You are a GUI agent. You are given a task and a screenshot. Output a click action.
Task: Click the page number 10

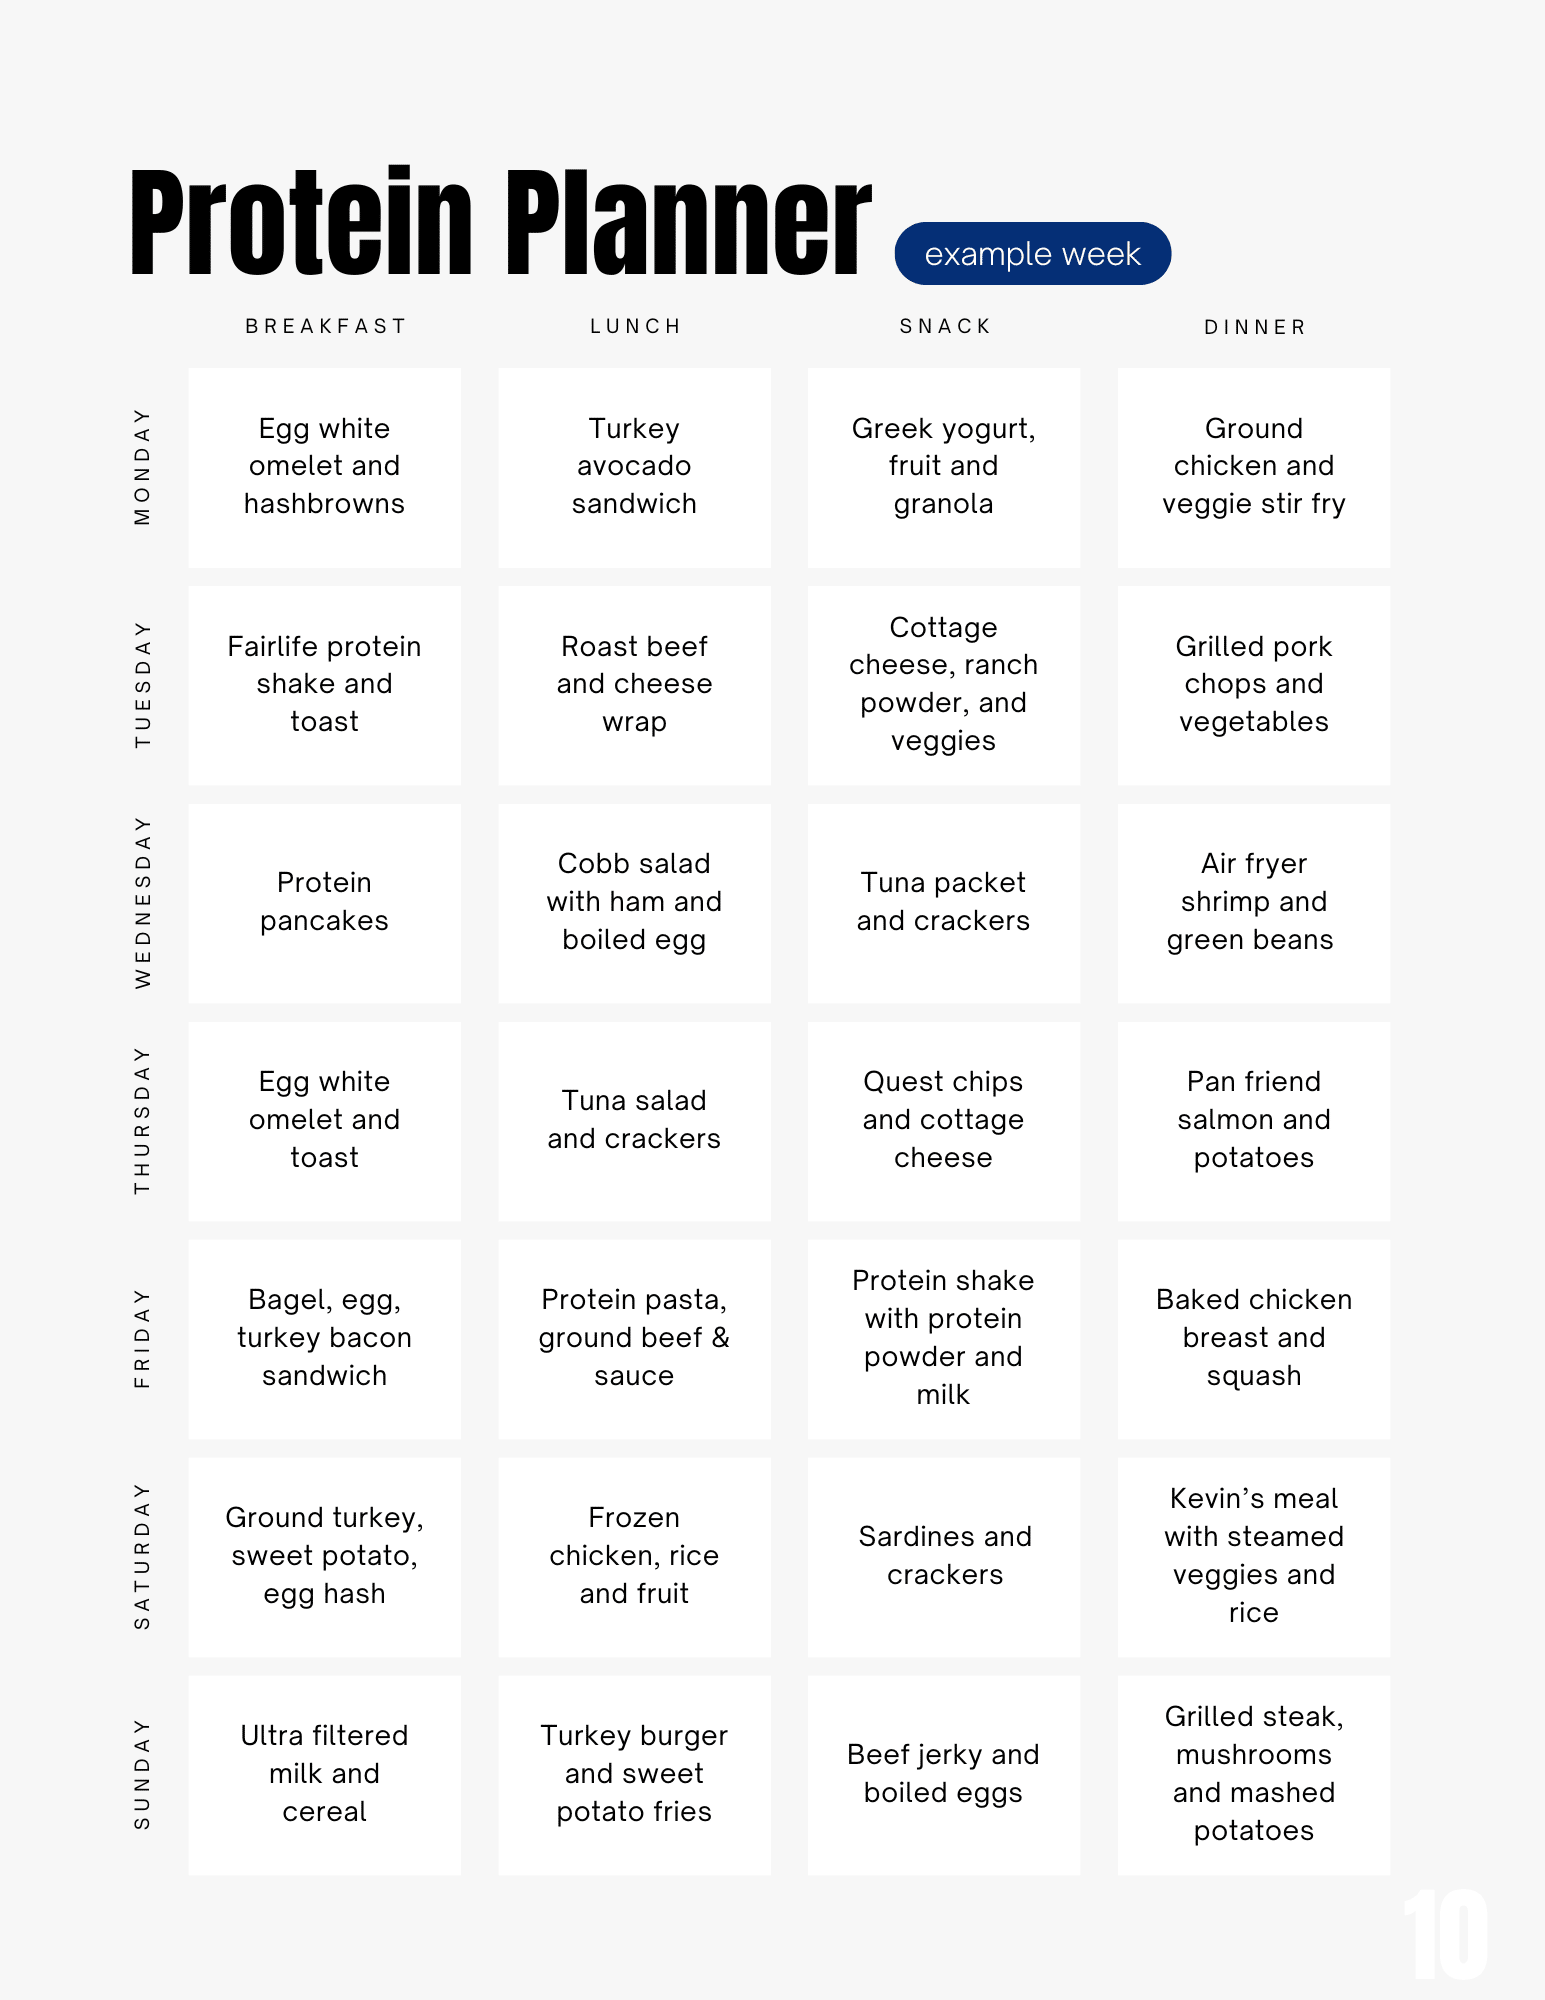tap(1446, 1934)
